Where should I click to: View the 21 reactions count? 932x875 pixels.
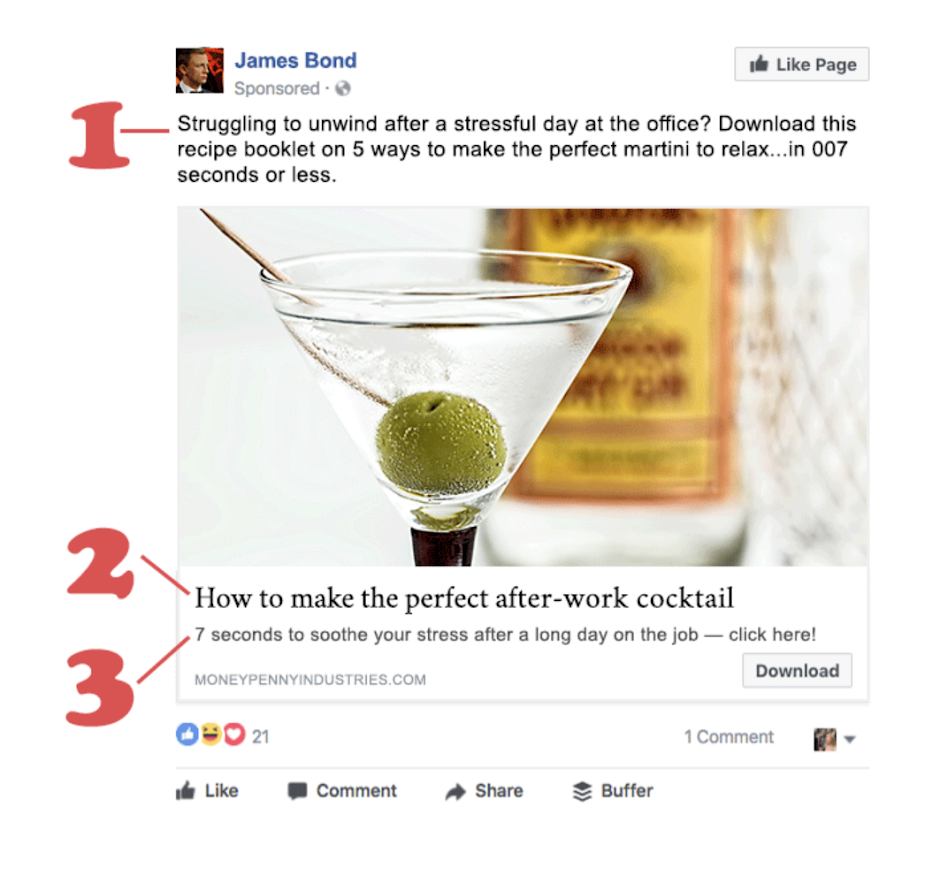pos(260,737)
